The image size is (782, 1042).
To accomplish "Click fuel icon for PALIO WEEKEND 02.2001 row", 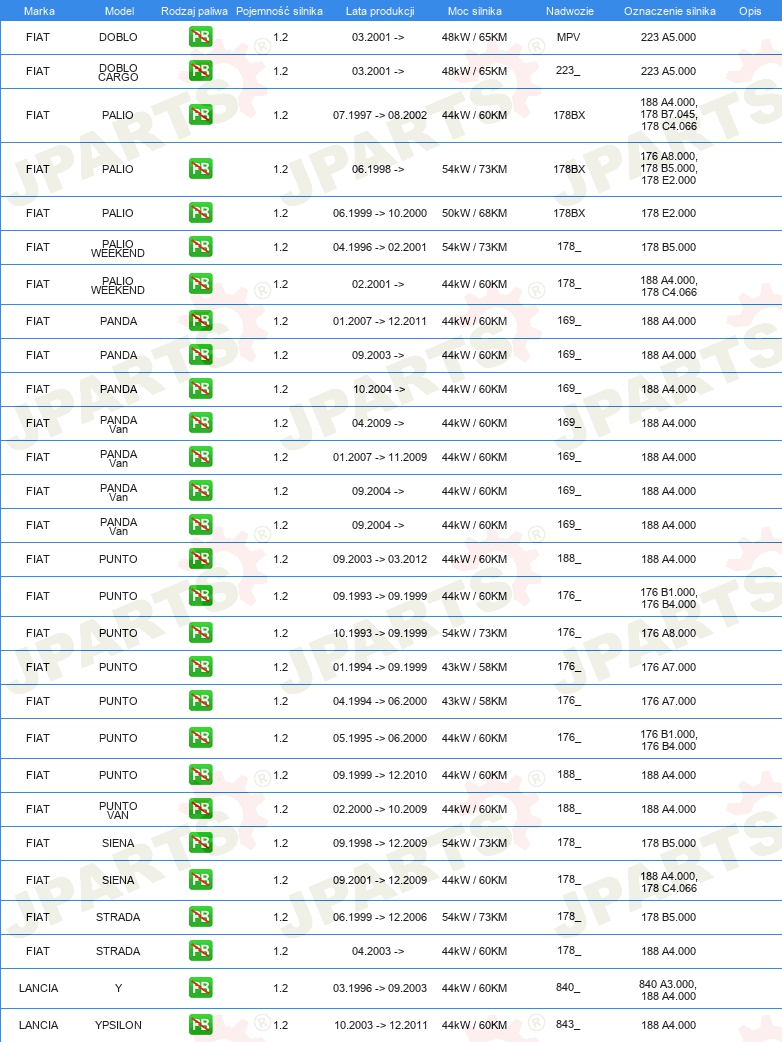I will point(201,284).
